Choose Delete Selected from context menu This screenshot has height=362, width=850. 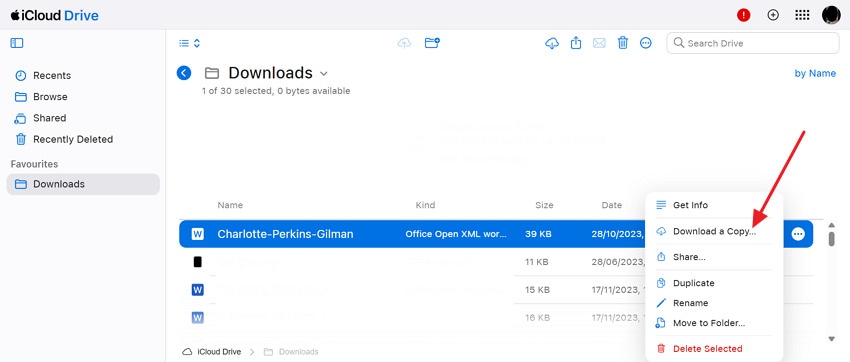click(x=714, y=348)
